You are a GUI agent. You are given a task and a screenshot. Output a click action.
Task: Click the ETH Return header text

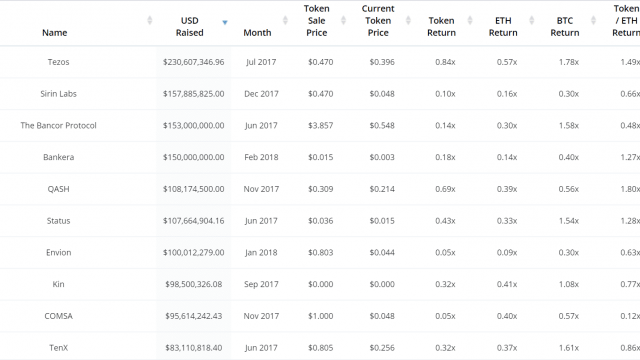[x=503, y=27]
